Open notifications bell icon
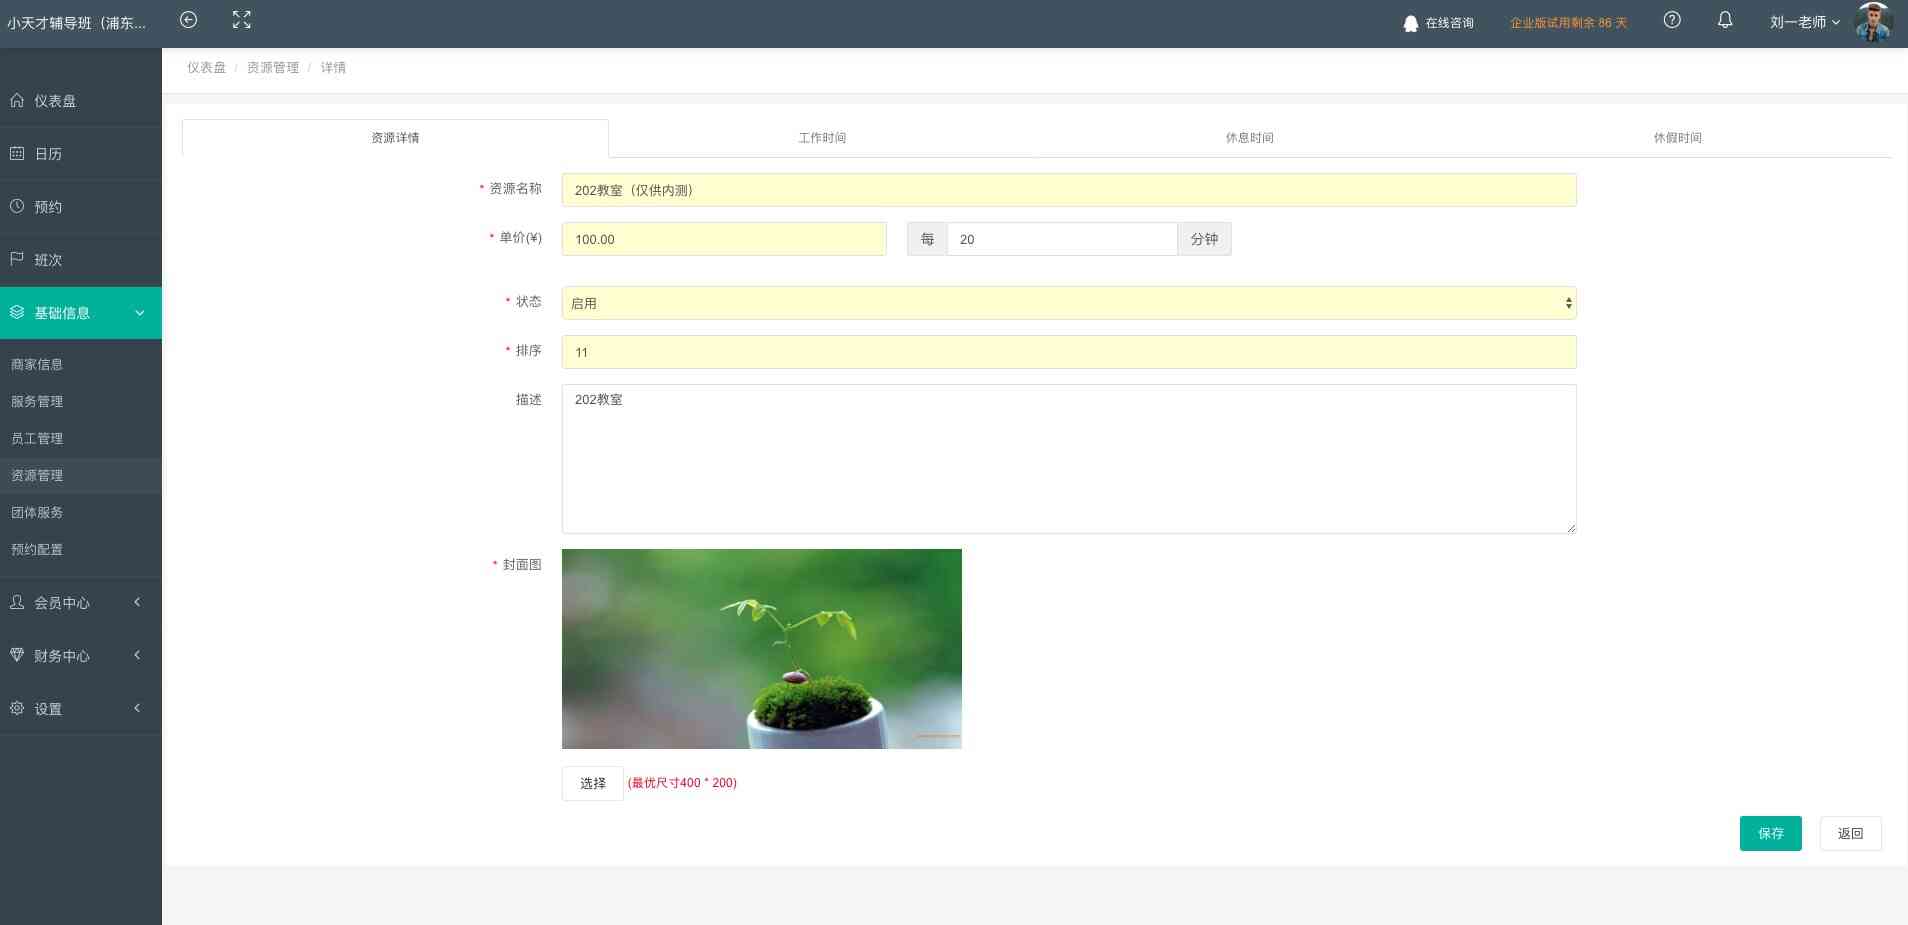The image size is (1908, 925). tap(1725, 20)
